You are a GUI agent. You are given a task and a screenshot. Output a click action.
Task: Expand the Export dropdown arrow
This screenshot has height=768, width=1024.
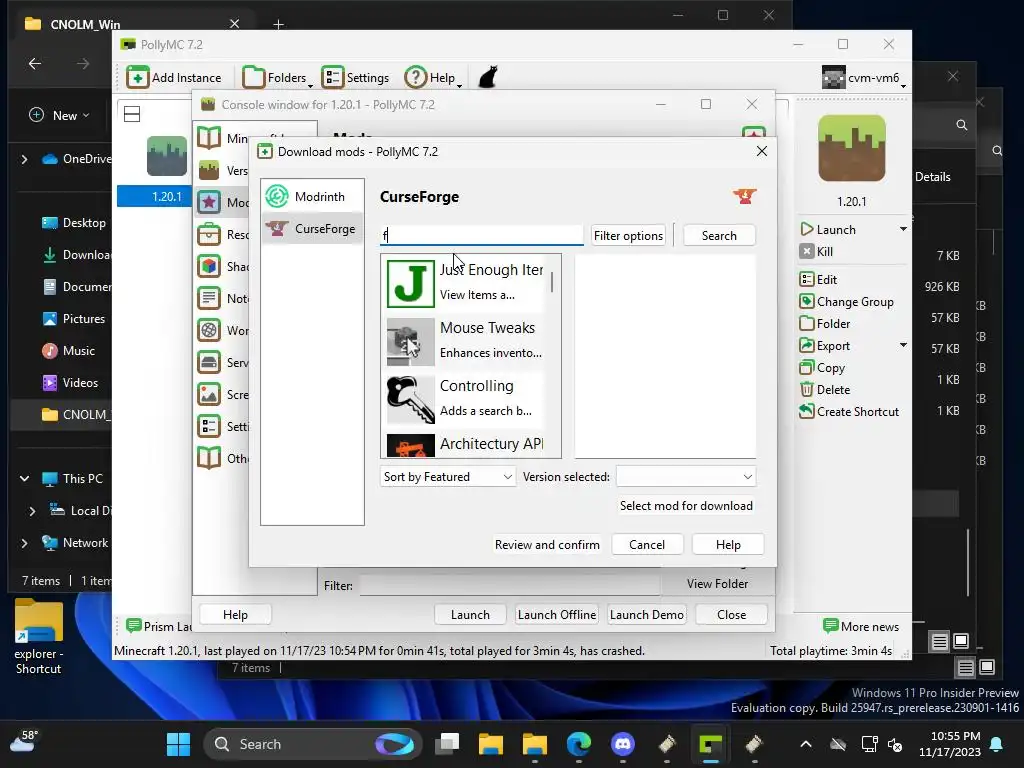[x=903, y=345]
